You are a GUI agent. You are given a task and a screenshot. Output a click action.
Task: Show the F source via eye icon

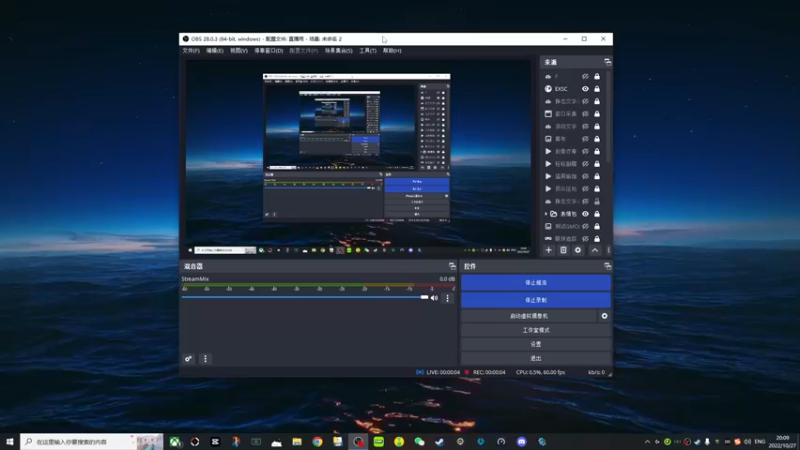click(x=585, y=77)
